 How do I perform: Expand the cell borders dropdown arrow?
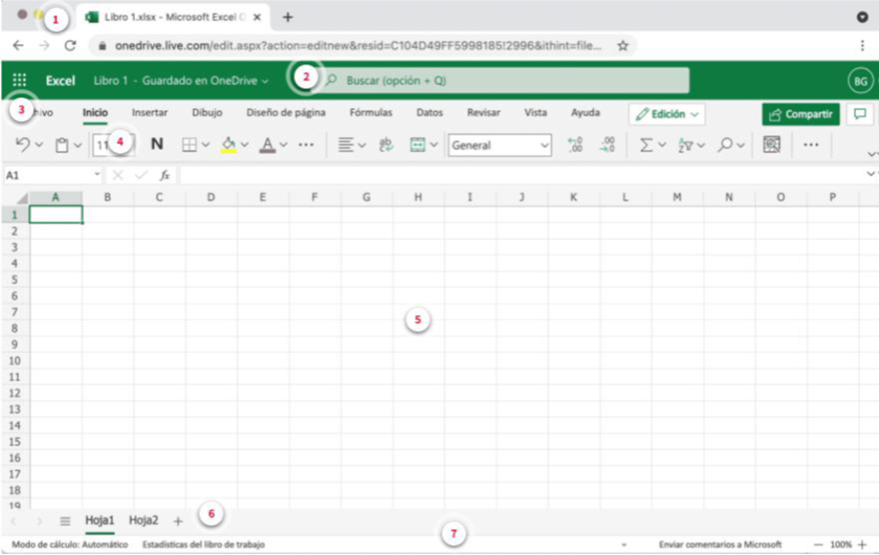tap(206, 145)
